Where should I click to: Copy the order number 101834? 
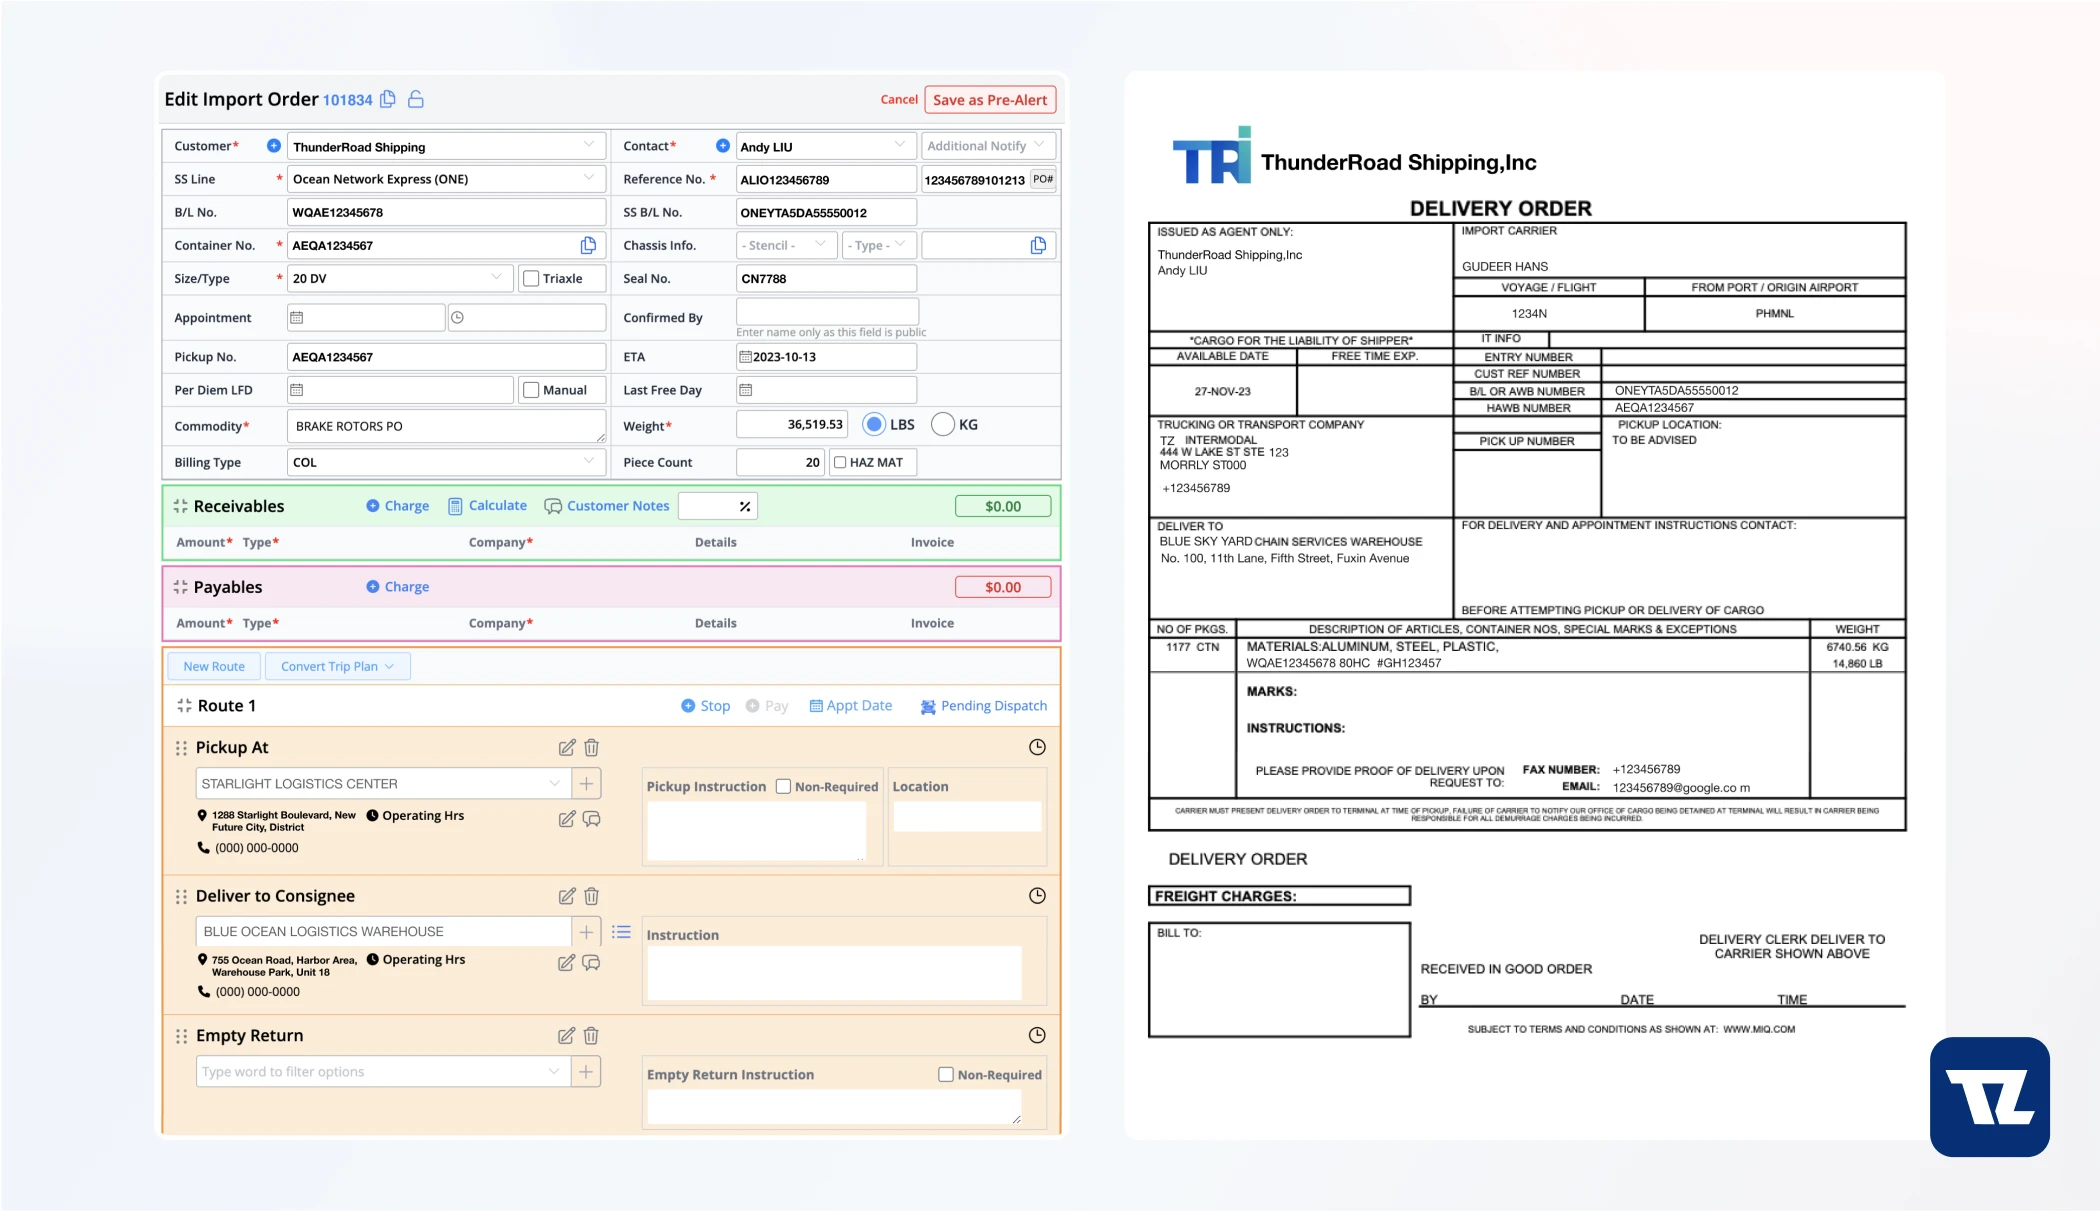(x=388, y=99)
